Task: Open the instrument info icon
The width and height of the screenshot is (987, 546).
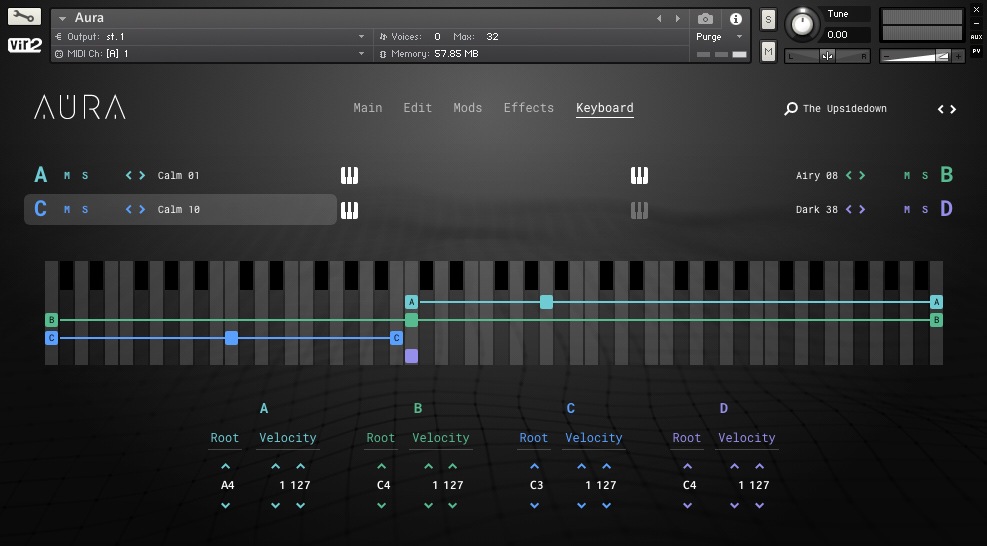Action: [736, 19]
